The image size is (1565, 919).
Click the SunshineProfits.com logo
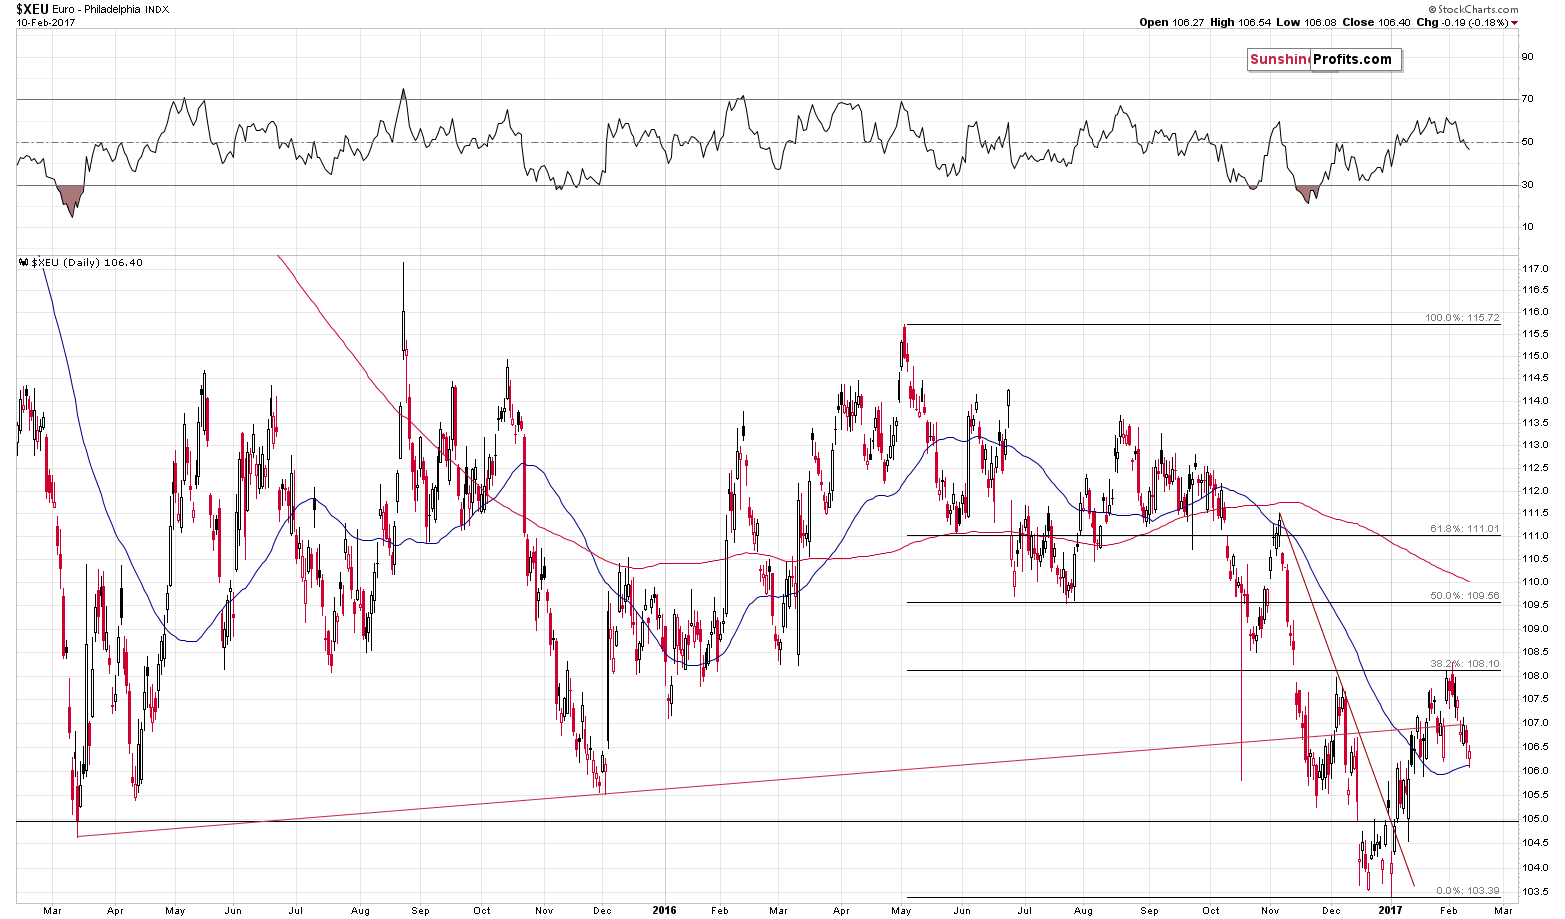1324,60
